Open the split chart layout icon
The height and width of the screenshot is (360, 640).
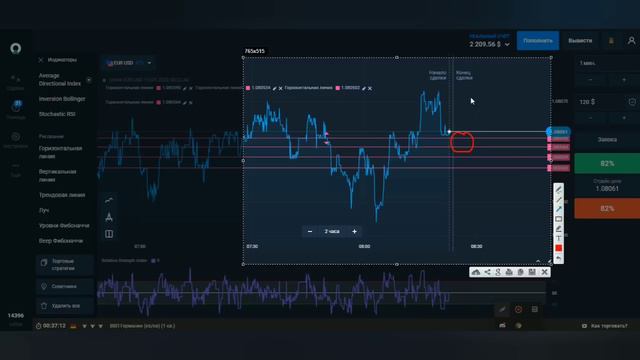pyautogui.click(x=109, y=234)
